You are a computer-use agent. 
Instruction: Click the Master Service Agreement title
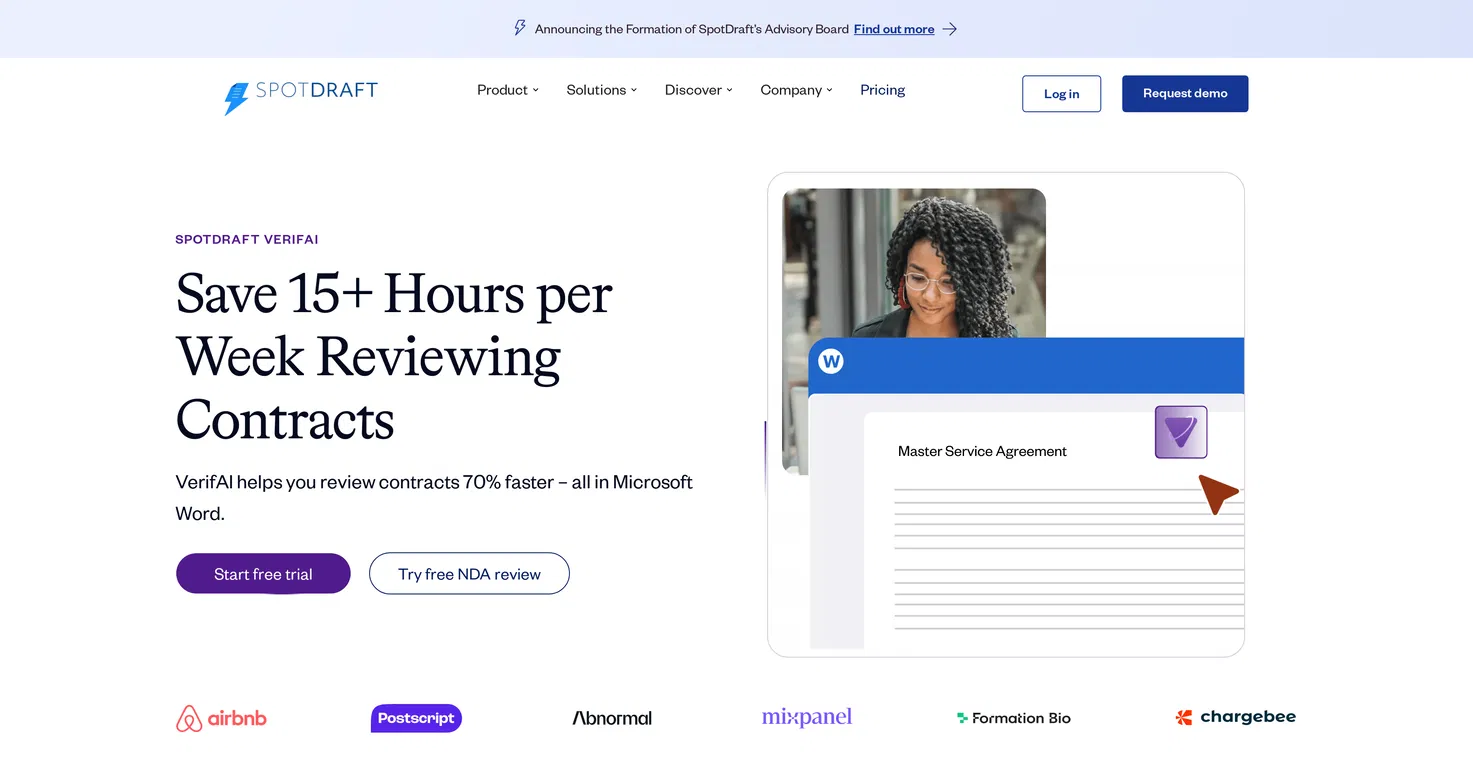click(x=982, y=451)
